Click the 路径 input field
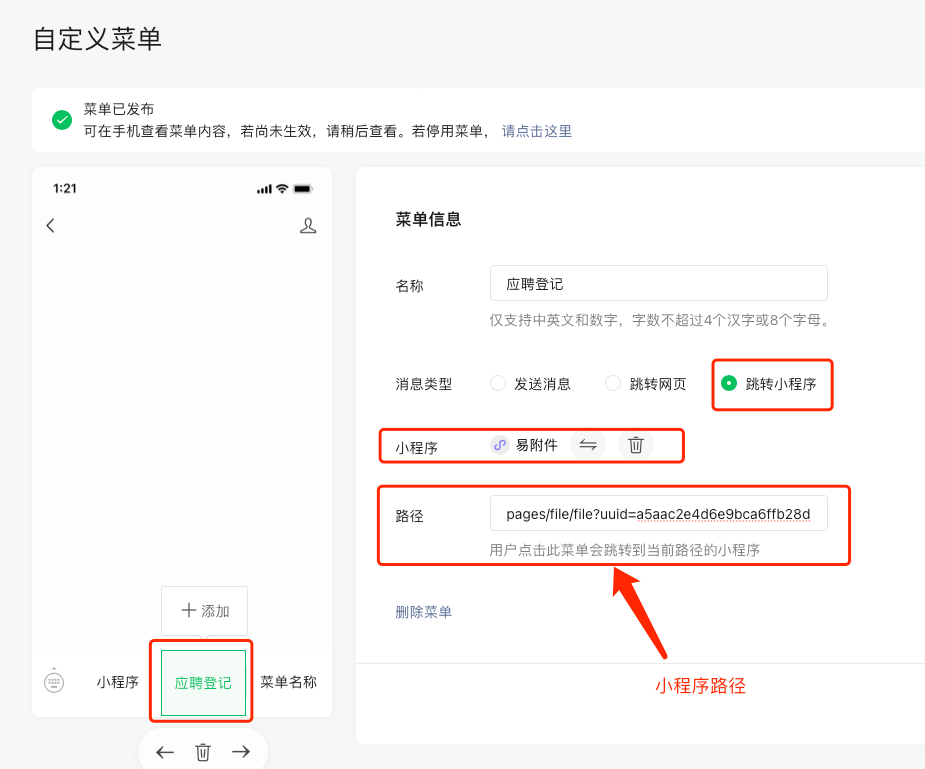The height and width of the screenshot is (769, 925). click(x=658, y=514)
